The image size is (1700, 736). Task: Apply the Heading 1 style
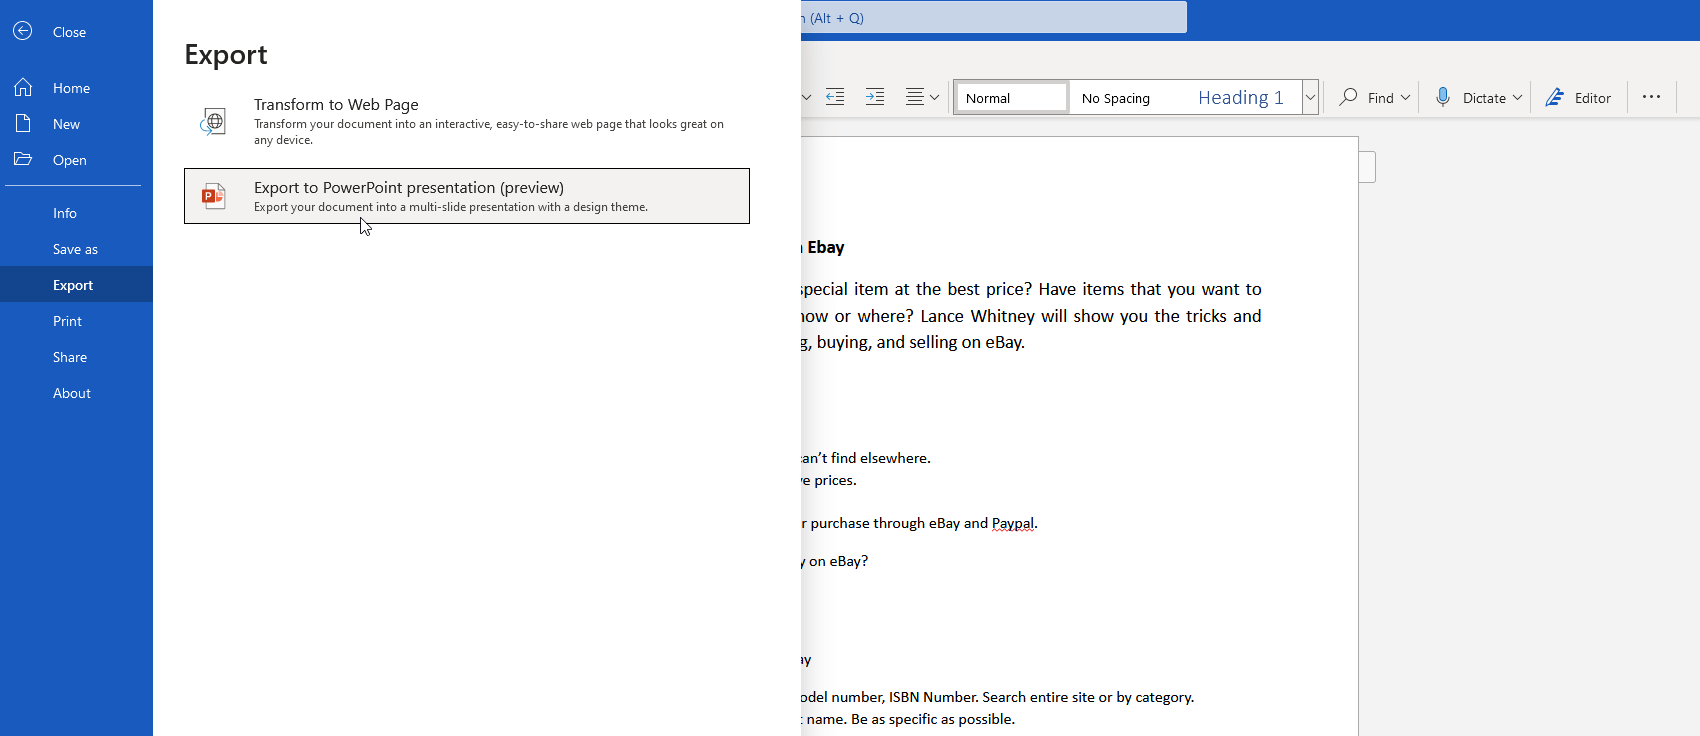click(x=1240, y=97)
